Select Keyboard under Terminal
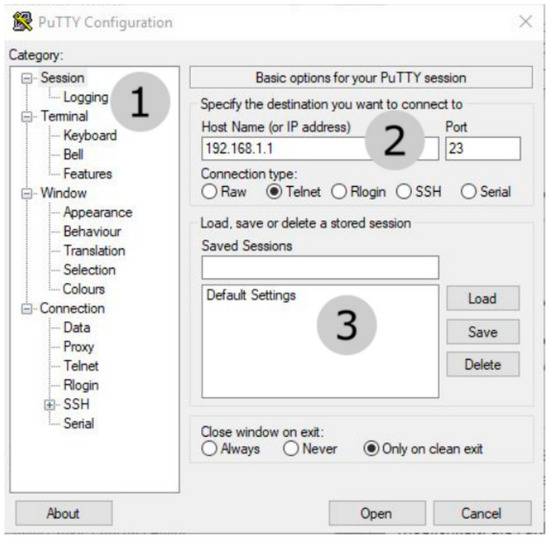The image size is (550, 538). pos(90,135)
